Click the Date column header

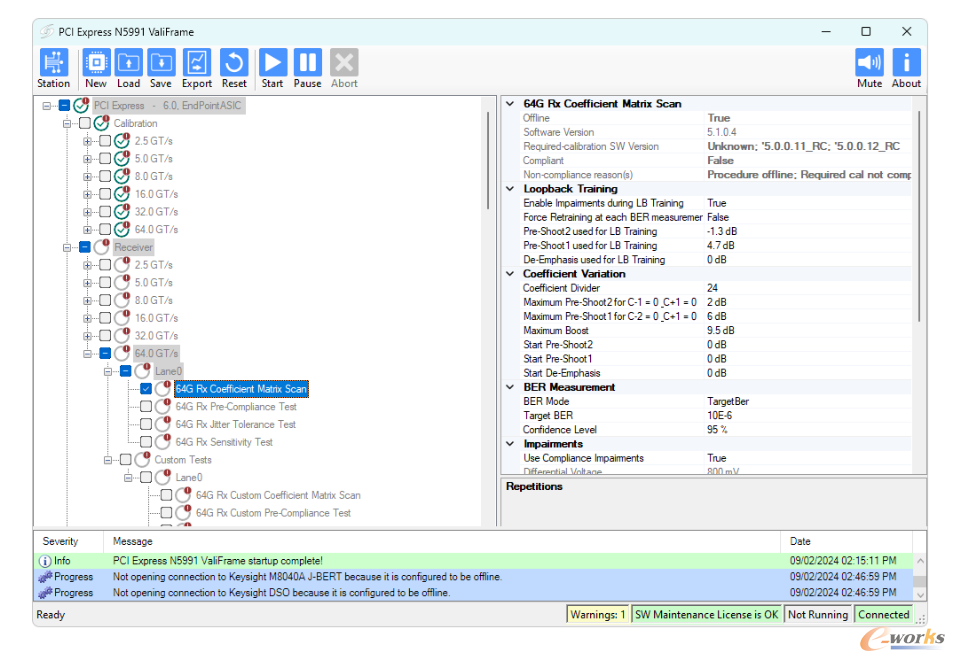coord(847,541)
